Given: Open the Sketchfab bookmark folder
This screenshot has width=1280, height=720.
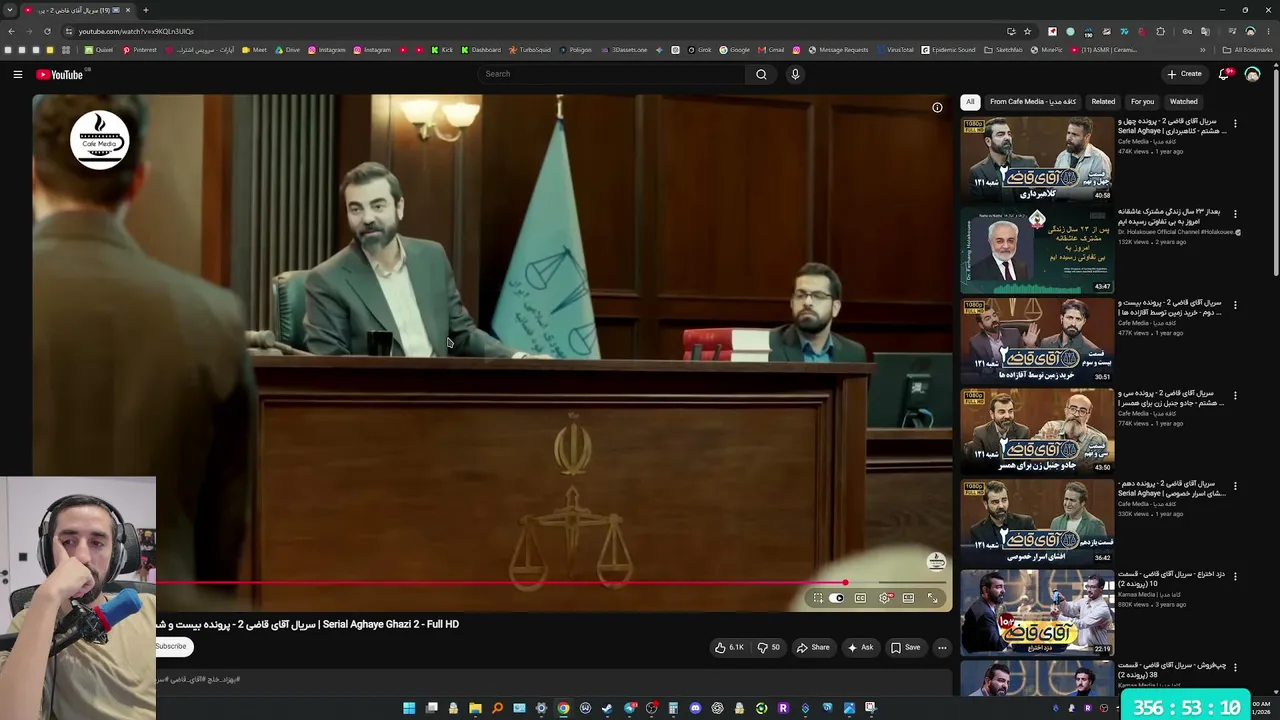Looking at the screenshot, I should point(1003,50).
